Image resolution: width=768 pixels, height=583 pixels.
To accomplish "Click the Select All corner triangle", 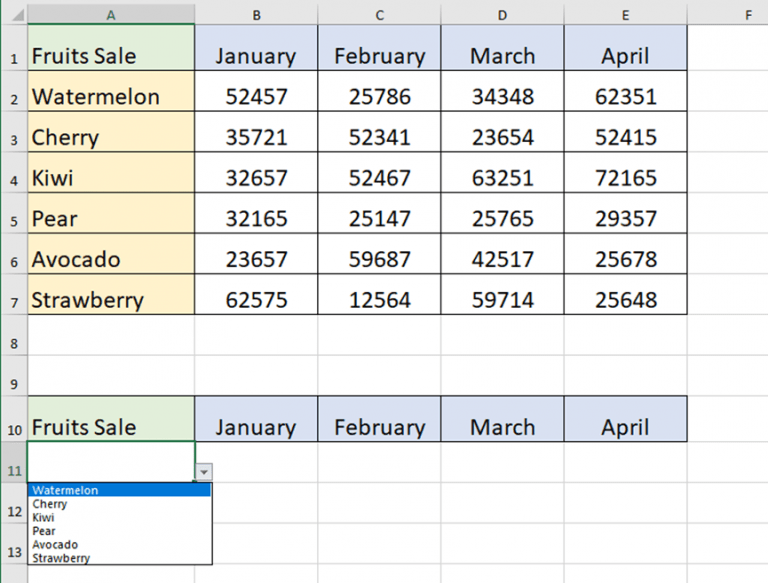I will tap(18, 15).
